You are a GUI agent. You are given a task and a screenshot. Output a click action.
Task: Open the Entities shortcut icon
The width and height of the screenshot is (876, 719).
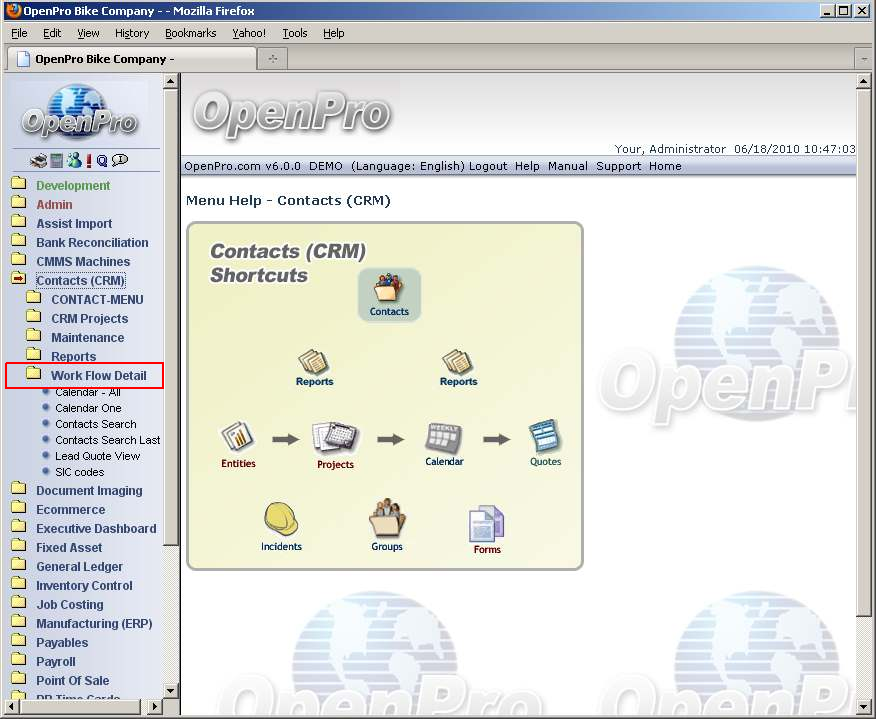pos(238,438)
